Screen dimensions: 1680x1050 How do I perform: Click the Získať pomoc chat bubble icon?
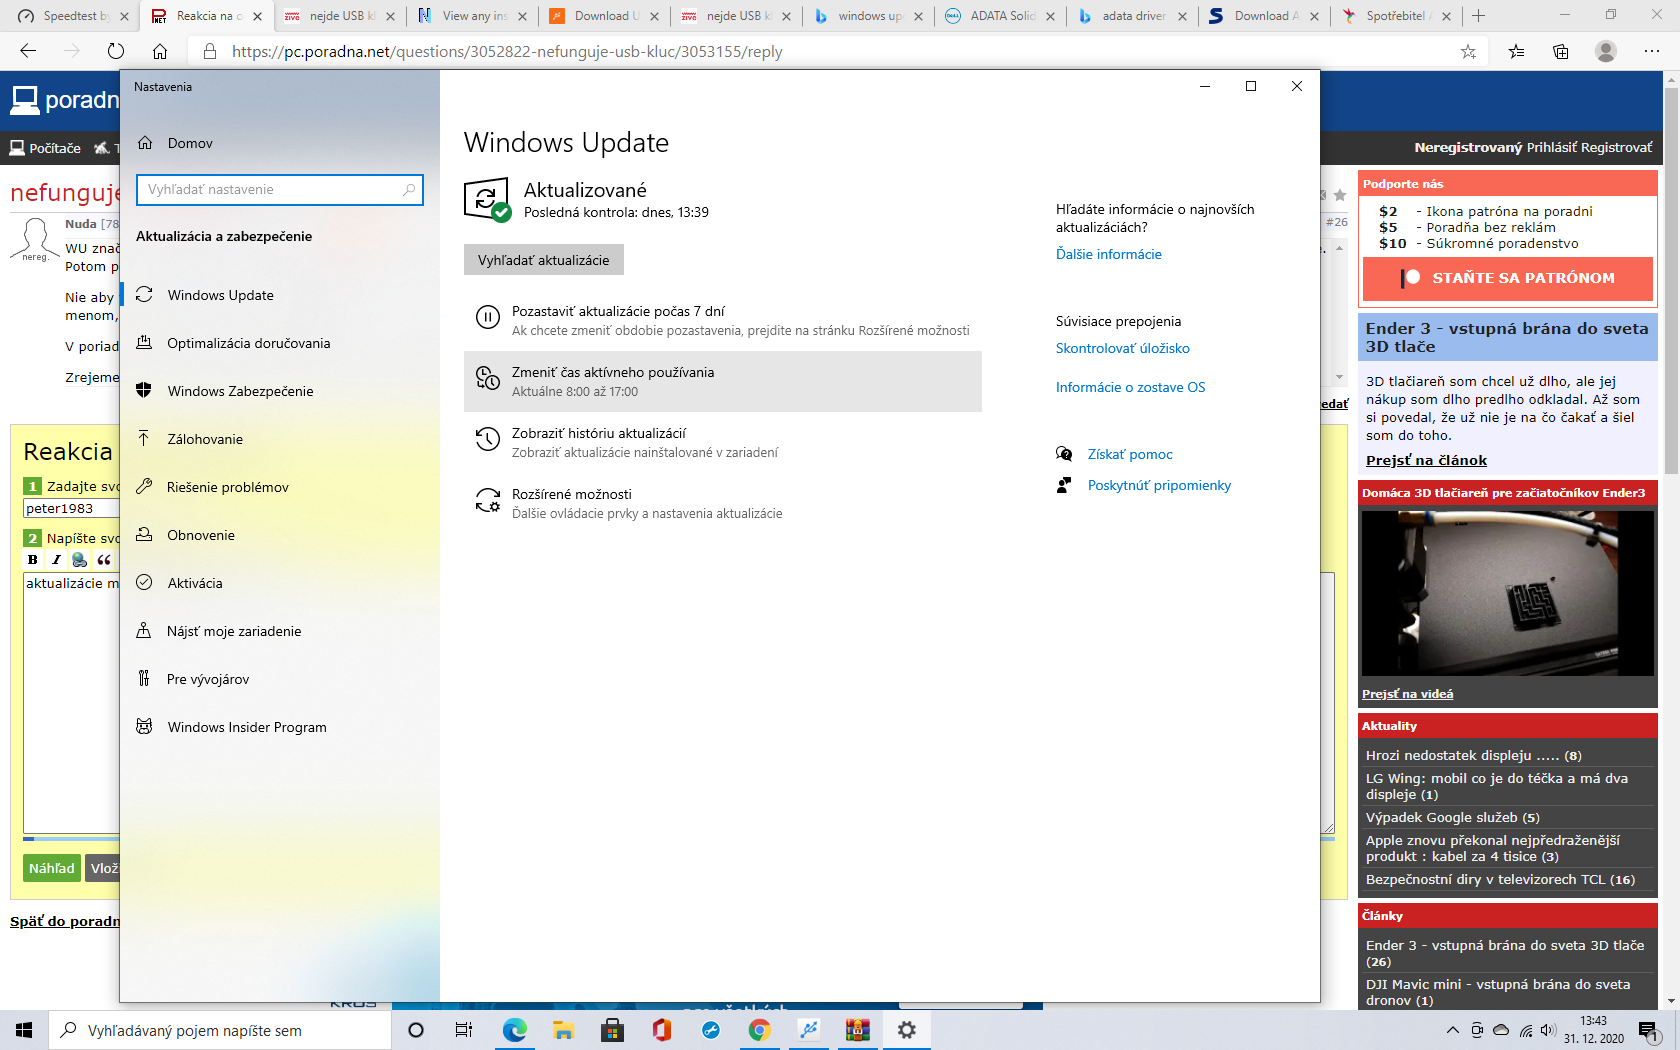coord(1064,454)
